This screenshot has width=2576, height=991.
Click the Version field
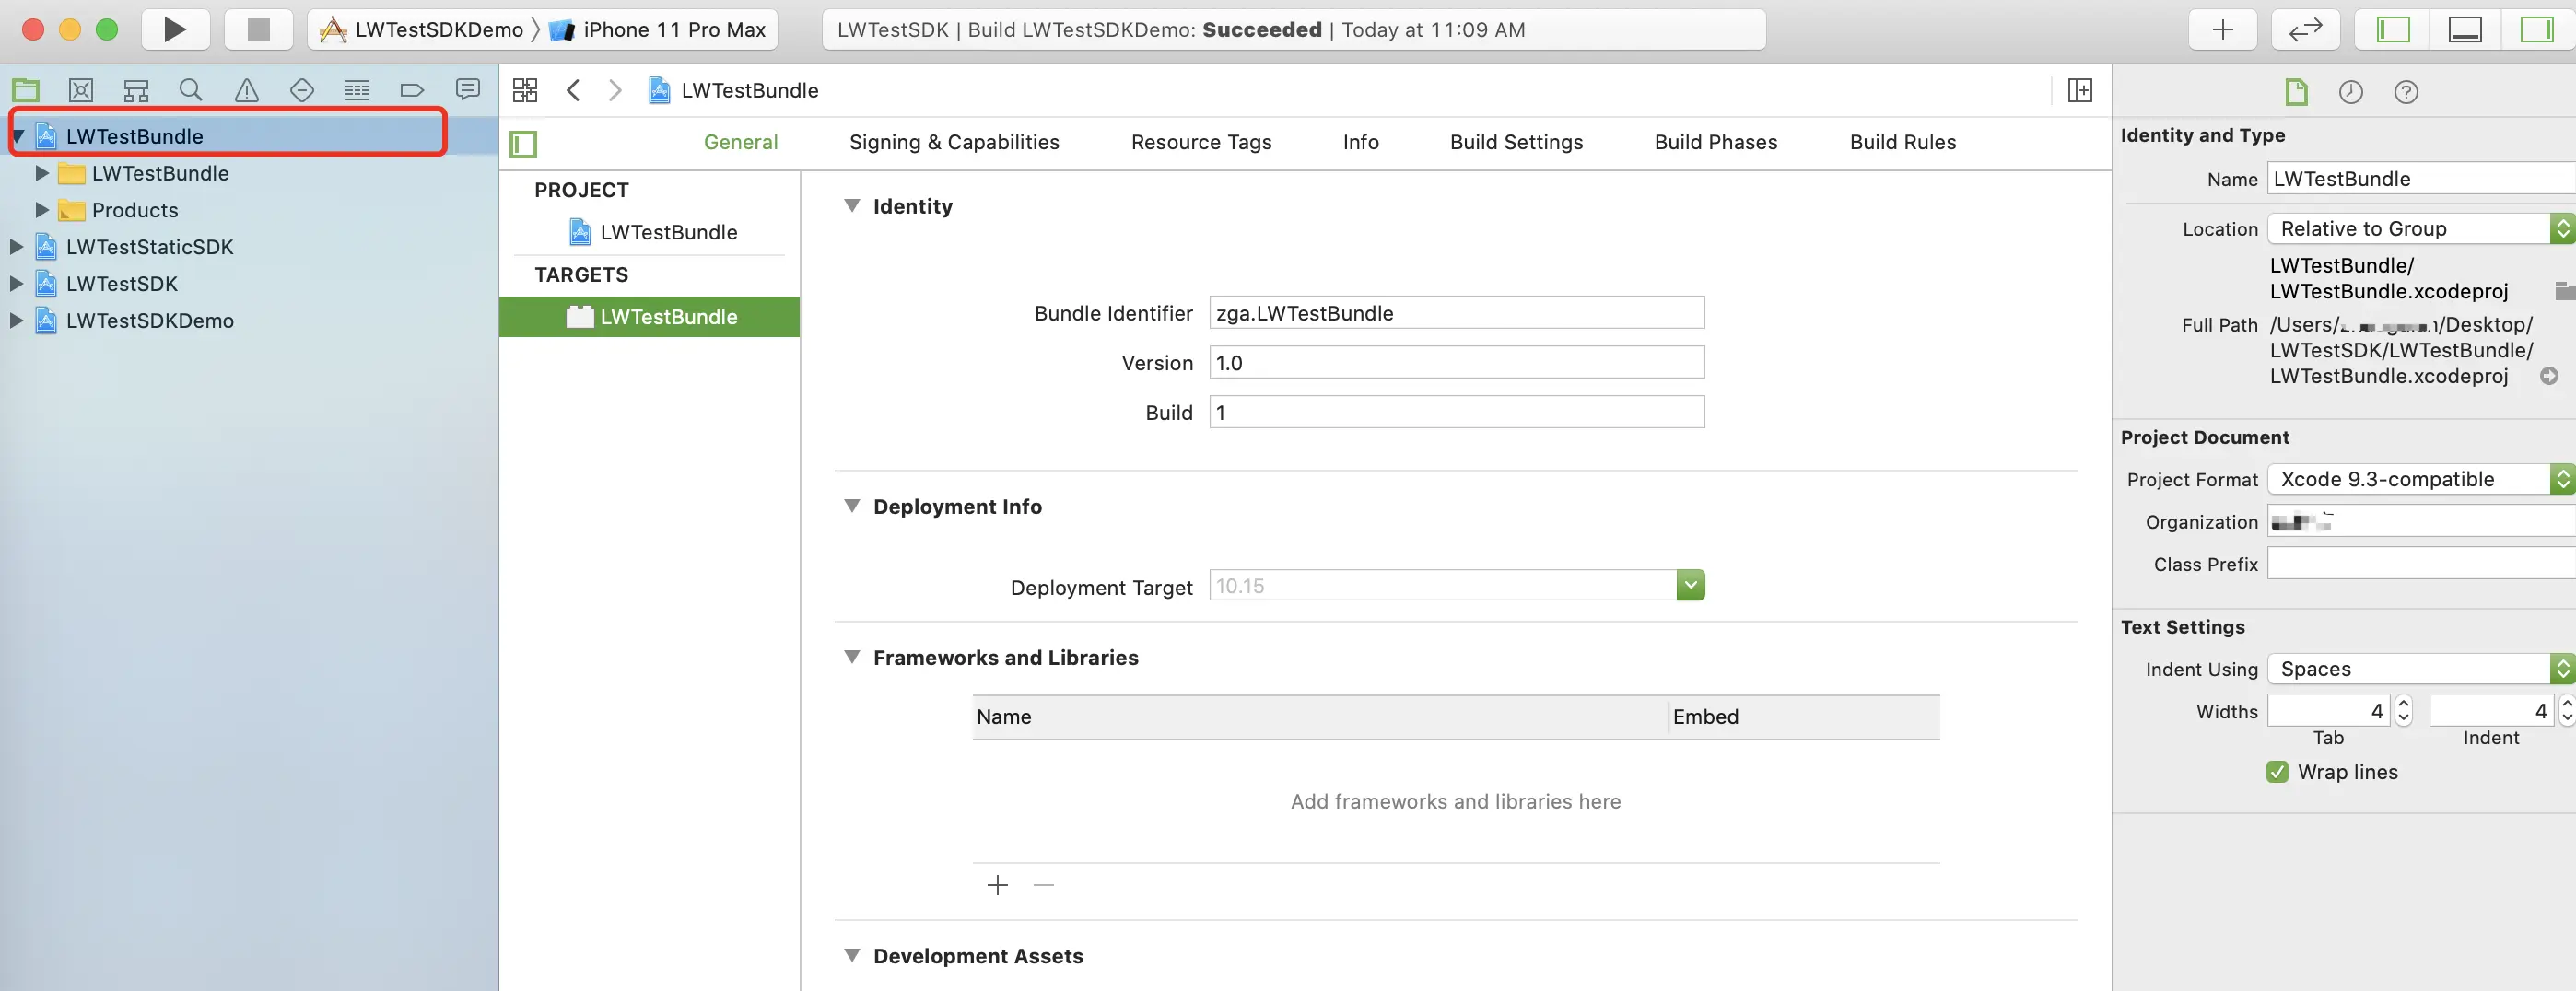[1456, 363]
